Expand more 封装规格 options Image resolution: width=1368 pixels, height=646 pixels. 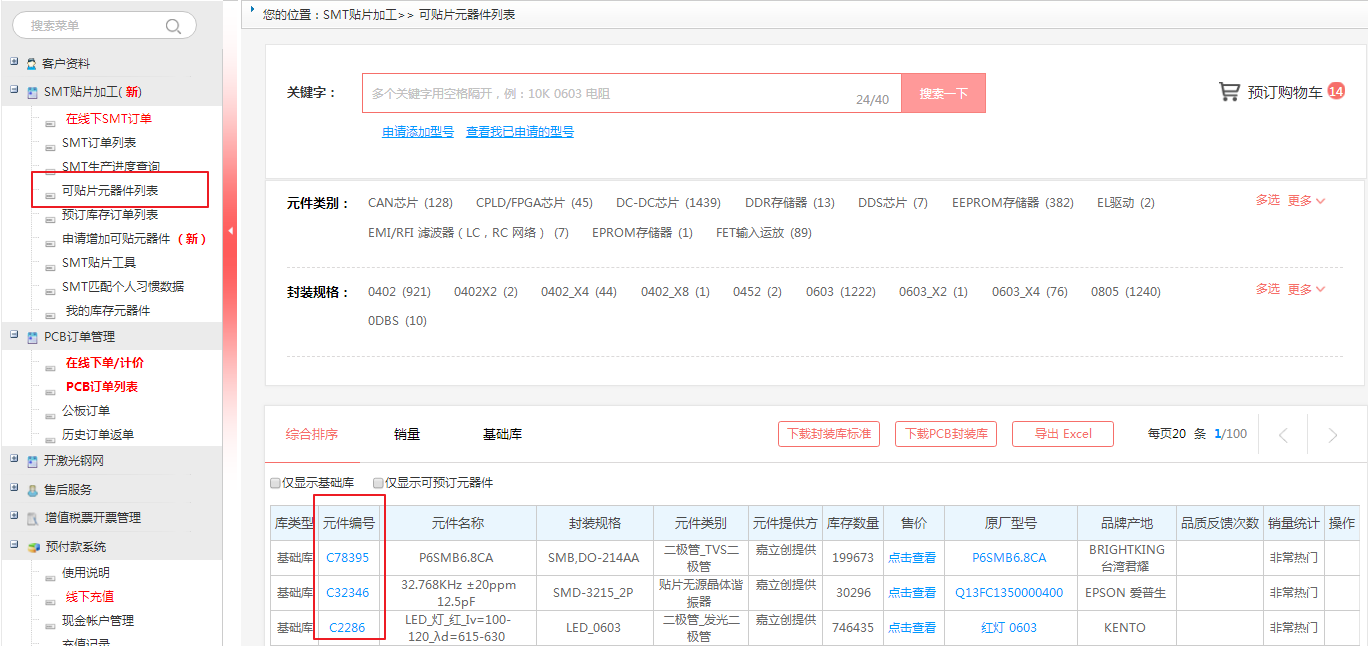click(1306, 289)
